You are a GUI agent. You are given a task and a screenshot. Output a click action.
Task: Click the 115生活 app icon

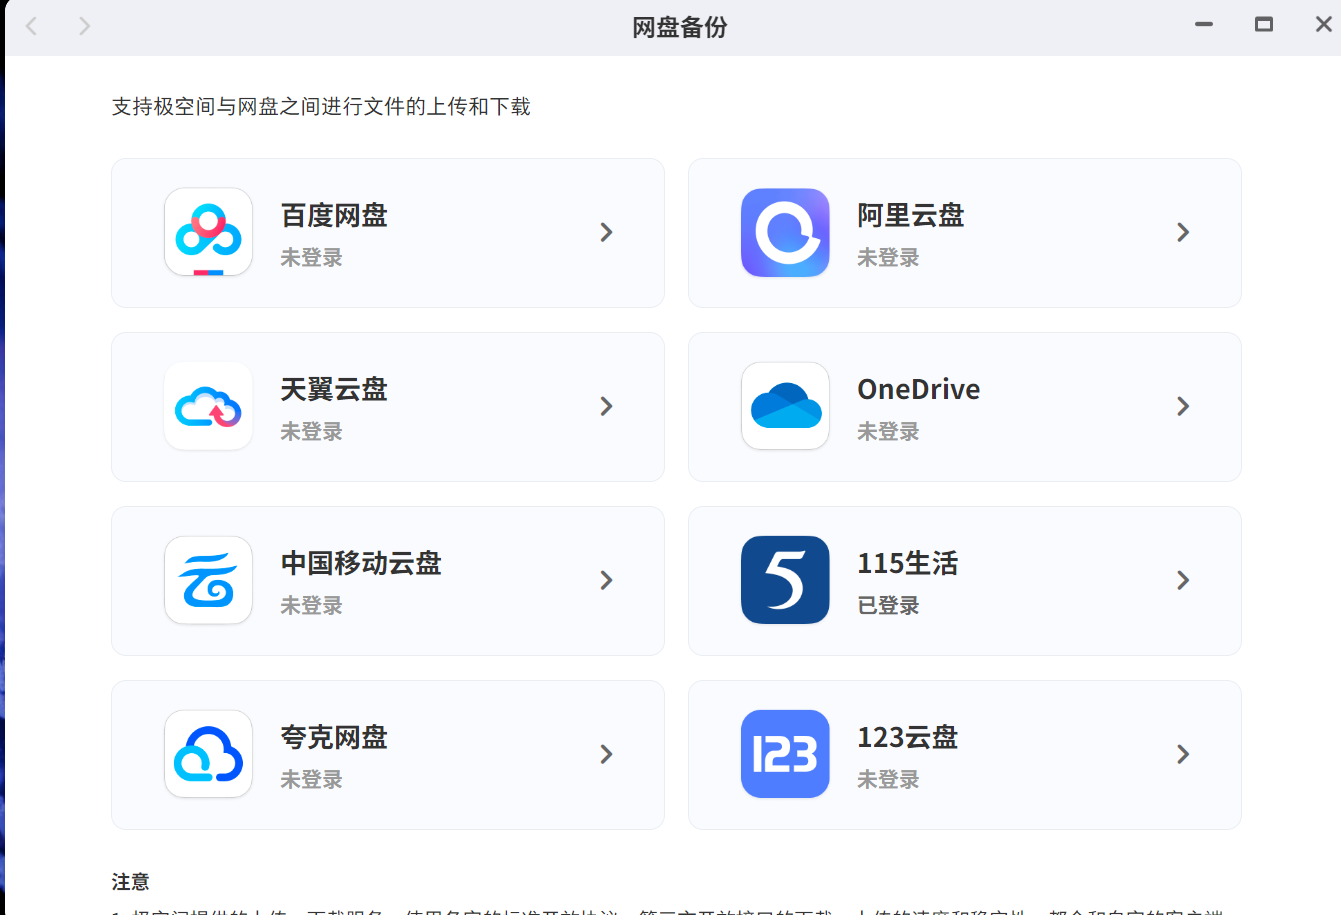[785, 580]
